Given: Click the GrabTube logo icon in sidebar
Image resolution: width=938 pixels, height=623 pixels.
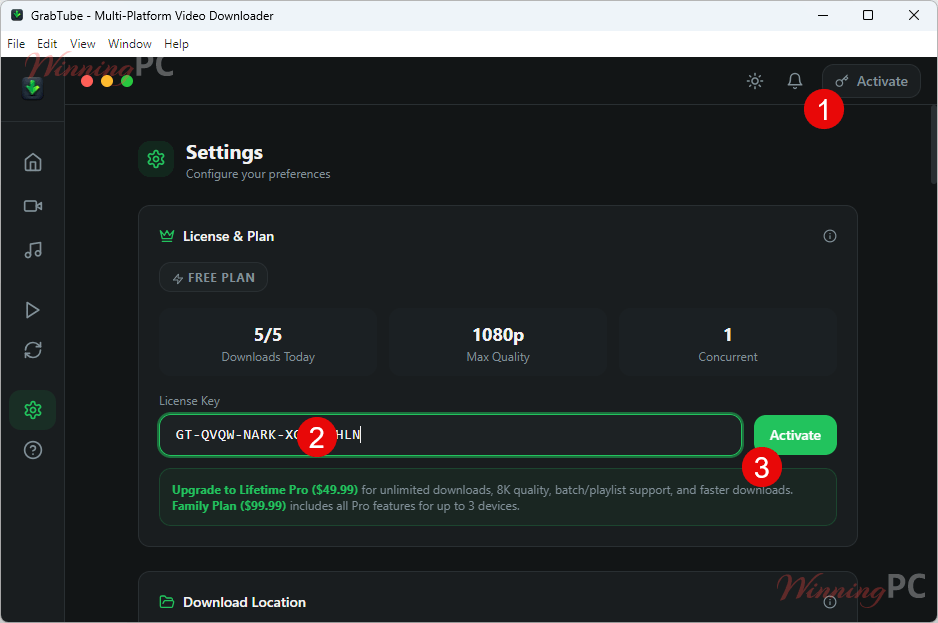Looking at the screenshot, I should tap(32, 88).
